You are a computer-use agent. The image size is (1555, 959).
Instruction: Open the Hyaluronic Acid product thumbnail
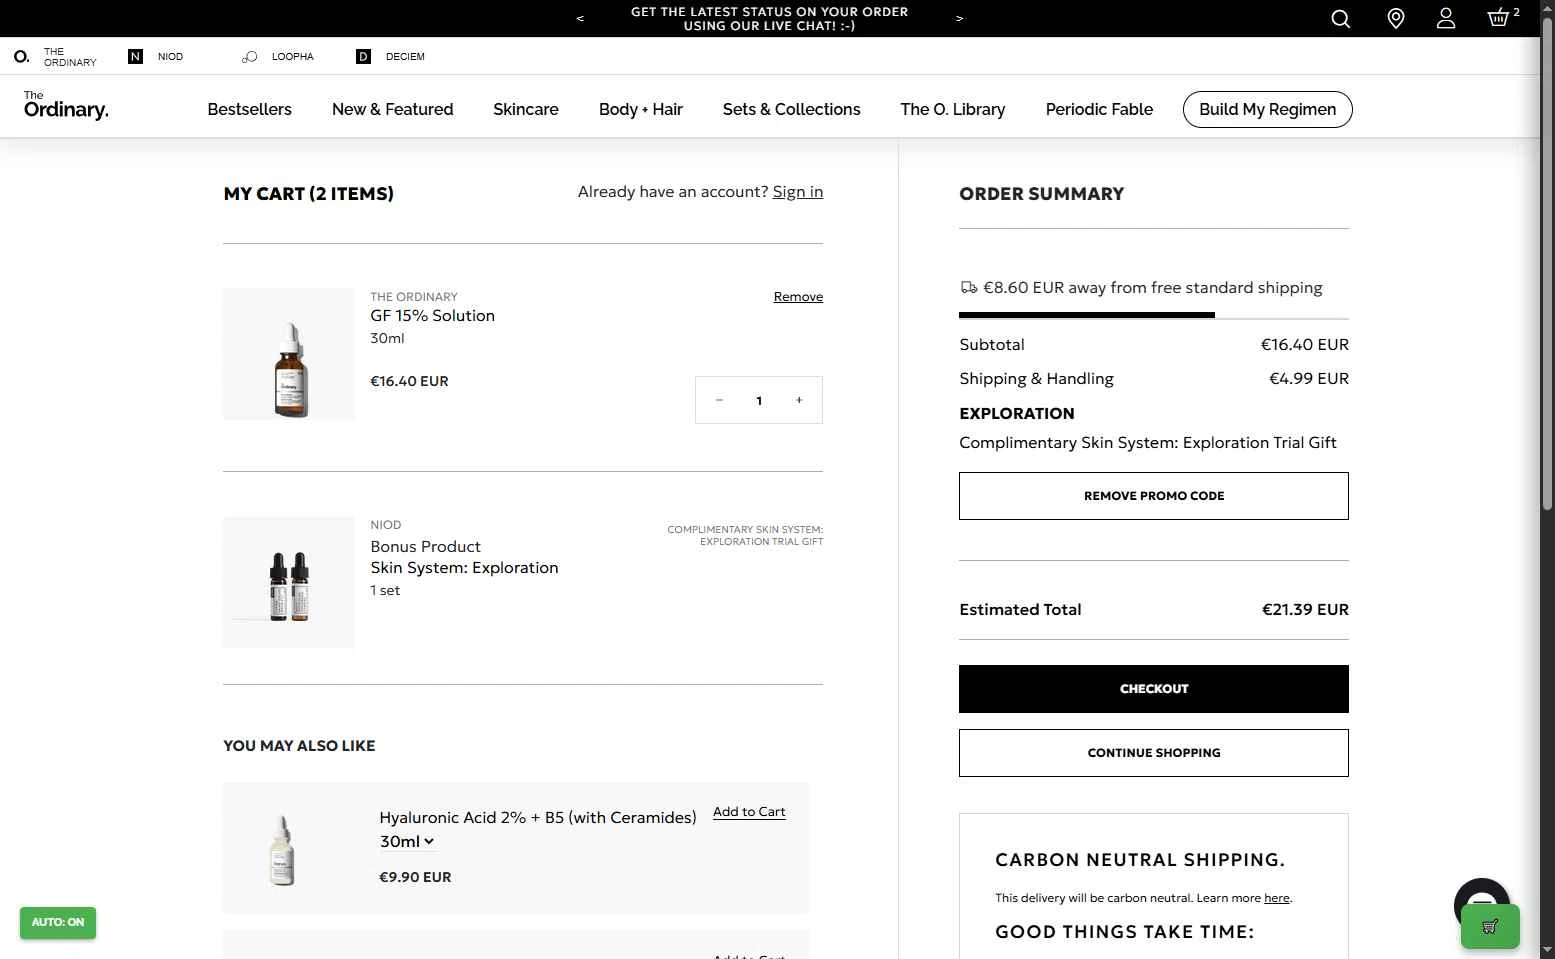click(x=282, y=848)
